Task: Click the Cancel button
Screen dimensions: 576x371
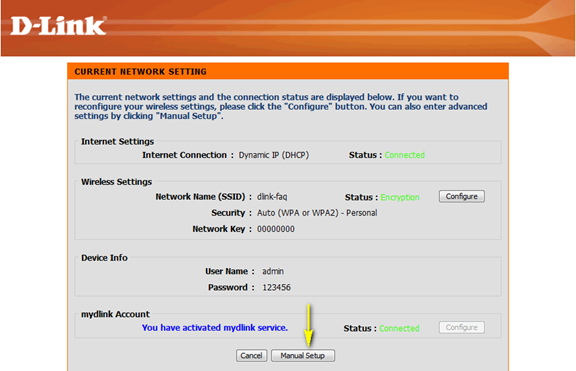Action: click(x=251, y=356)
